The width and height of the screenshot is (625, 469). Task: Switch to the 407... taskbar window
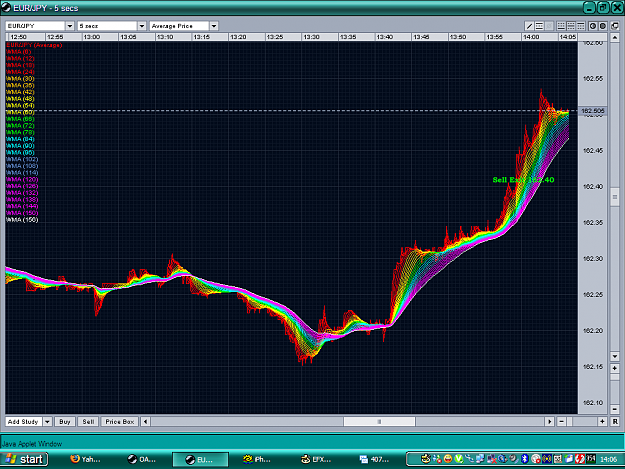coord(375,459)
